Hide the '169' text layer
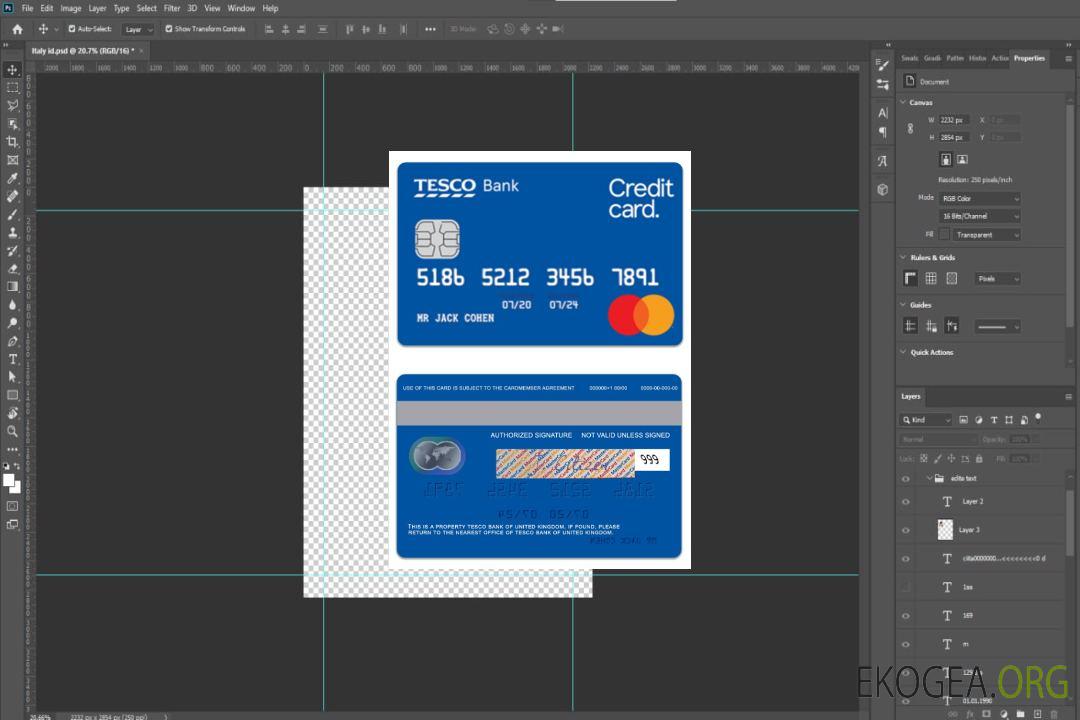The width and height of the screenshot is (1080, 720). [906, 616]
